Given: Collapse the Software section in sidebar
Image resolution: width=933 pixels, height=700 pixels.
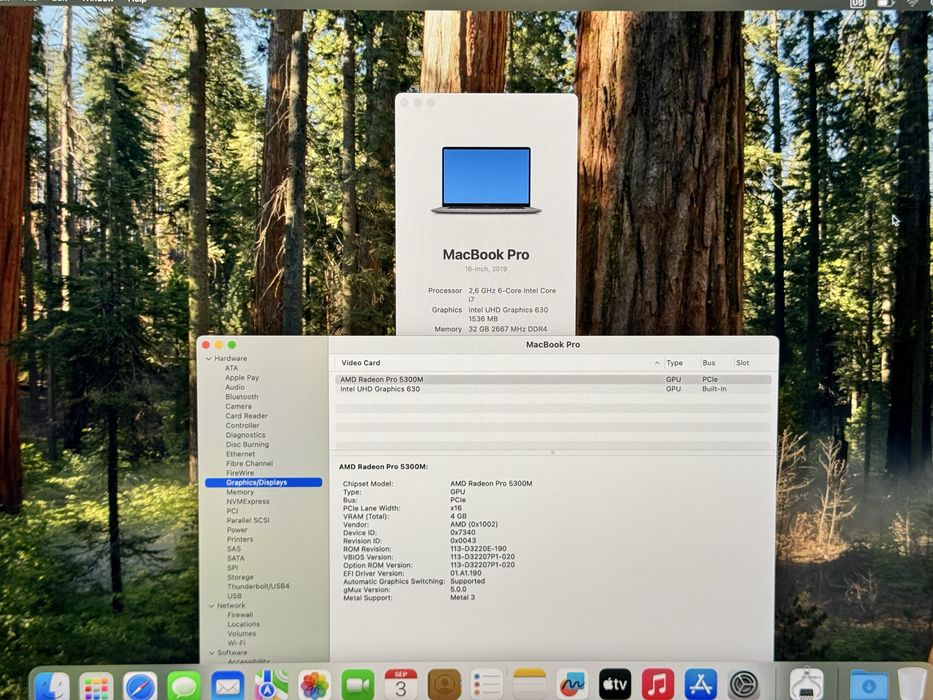Looking at the screenshot, I should point(212,653).
